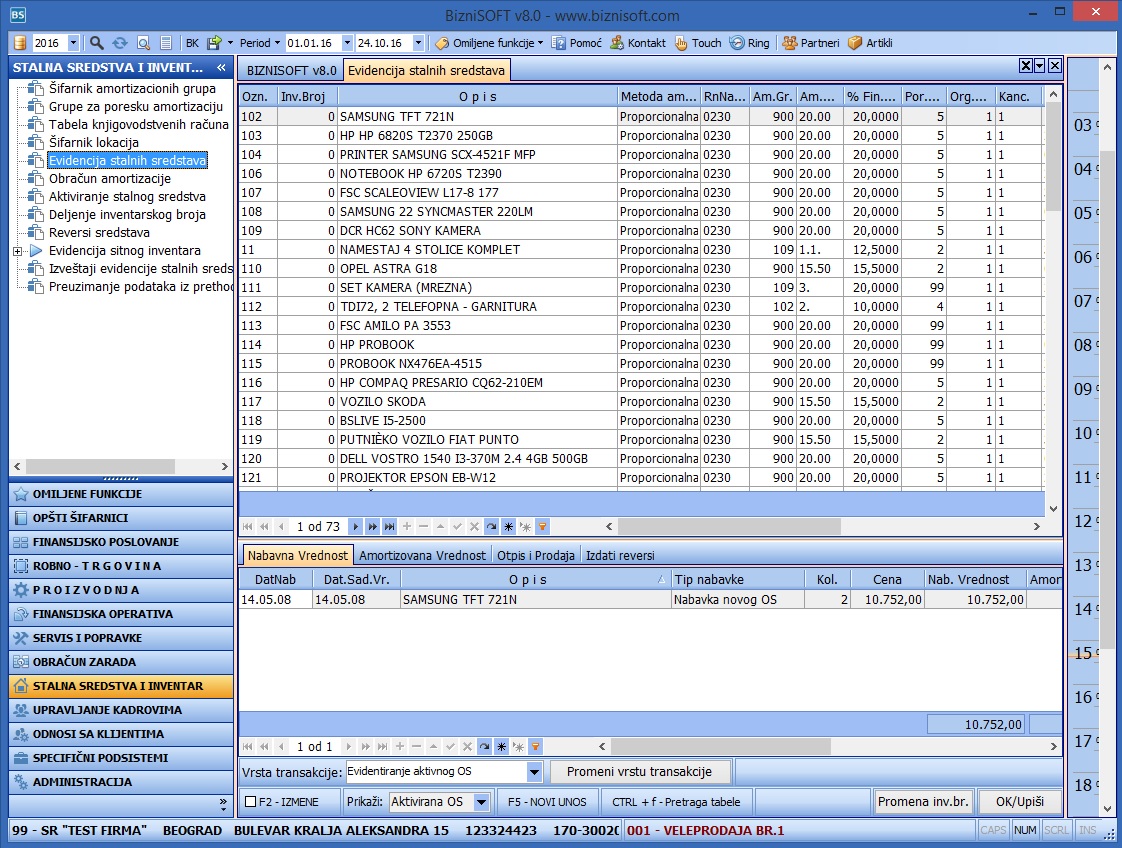Viewport: 1122px width, 848px height.
Task: Expand Evidencija sitnog inventara tree node
Action: pyautogui.click(x=18, y=251)
